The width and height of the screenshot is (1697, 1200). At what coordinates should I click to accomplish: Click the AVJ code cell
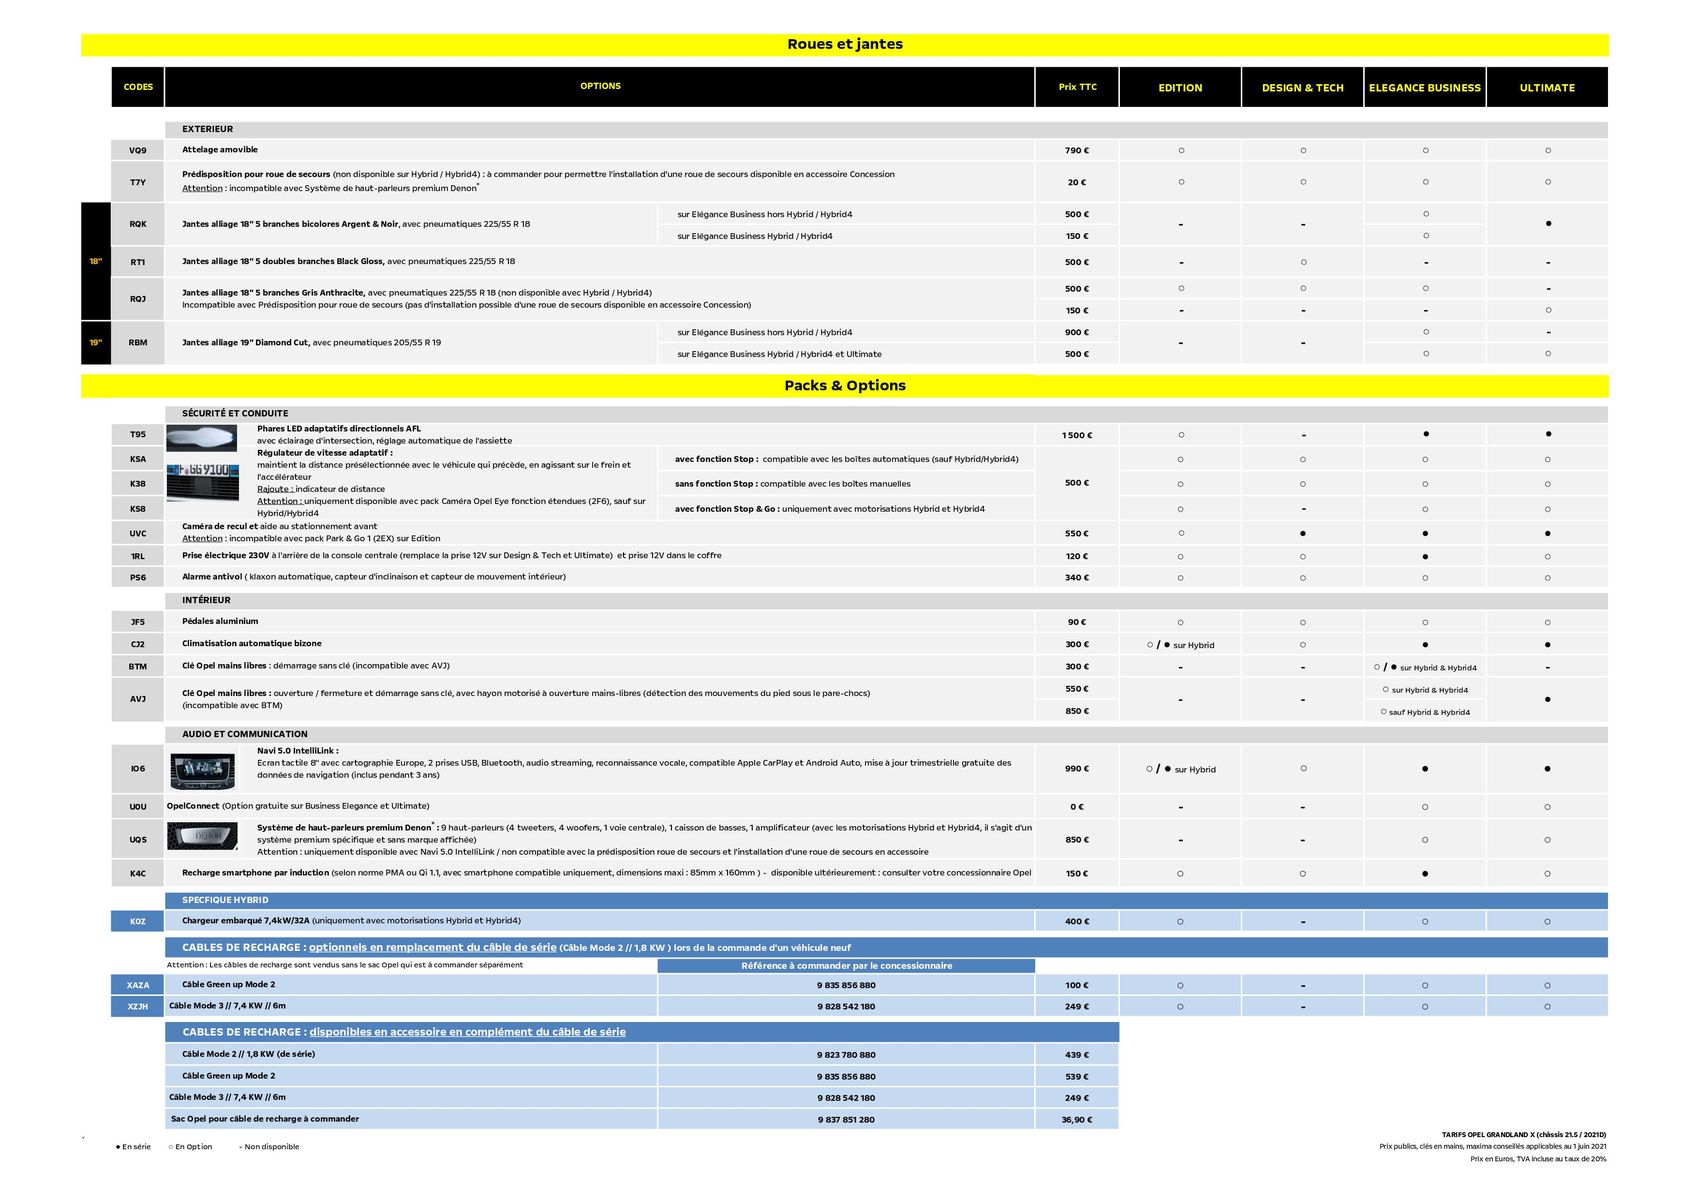pos(138,699)
